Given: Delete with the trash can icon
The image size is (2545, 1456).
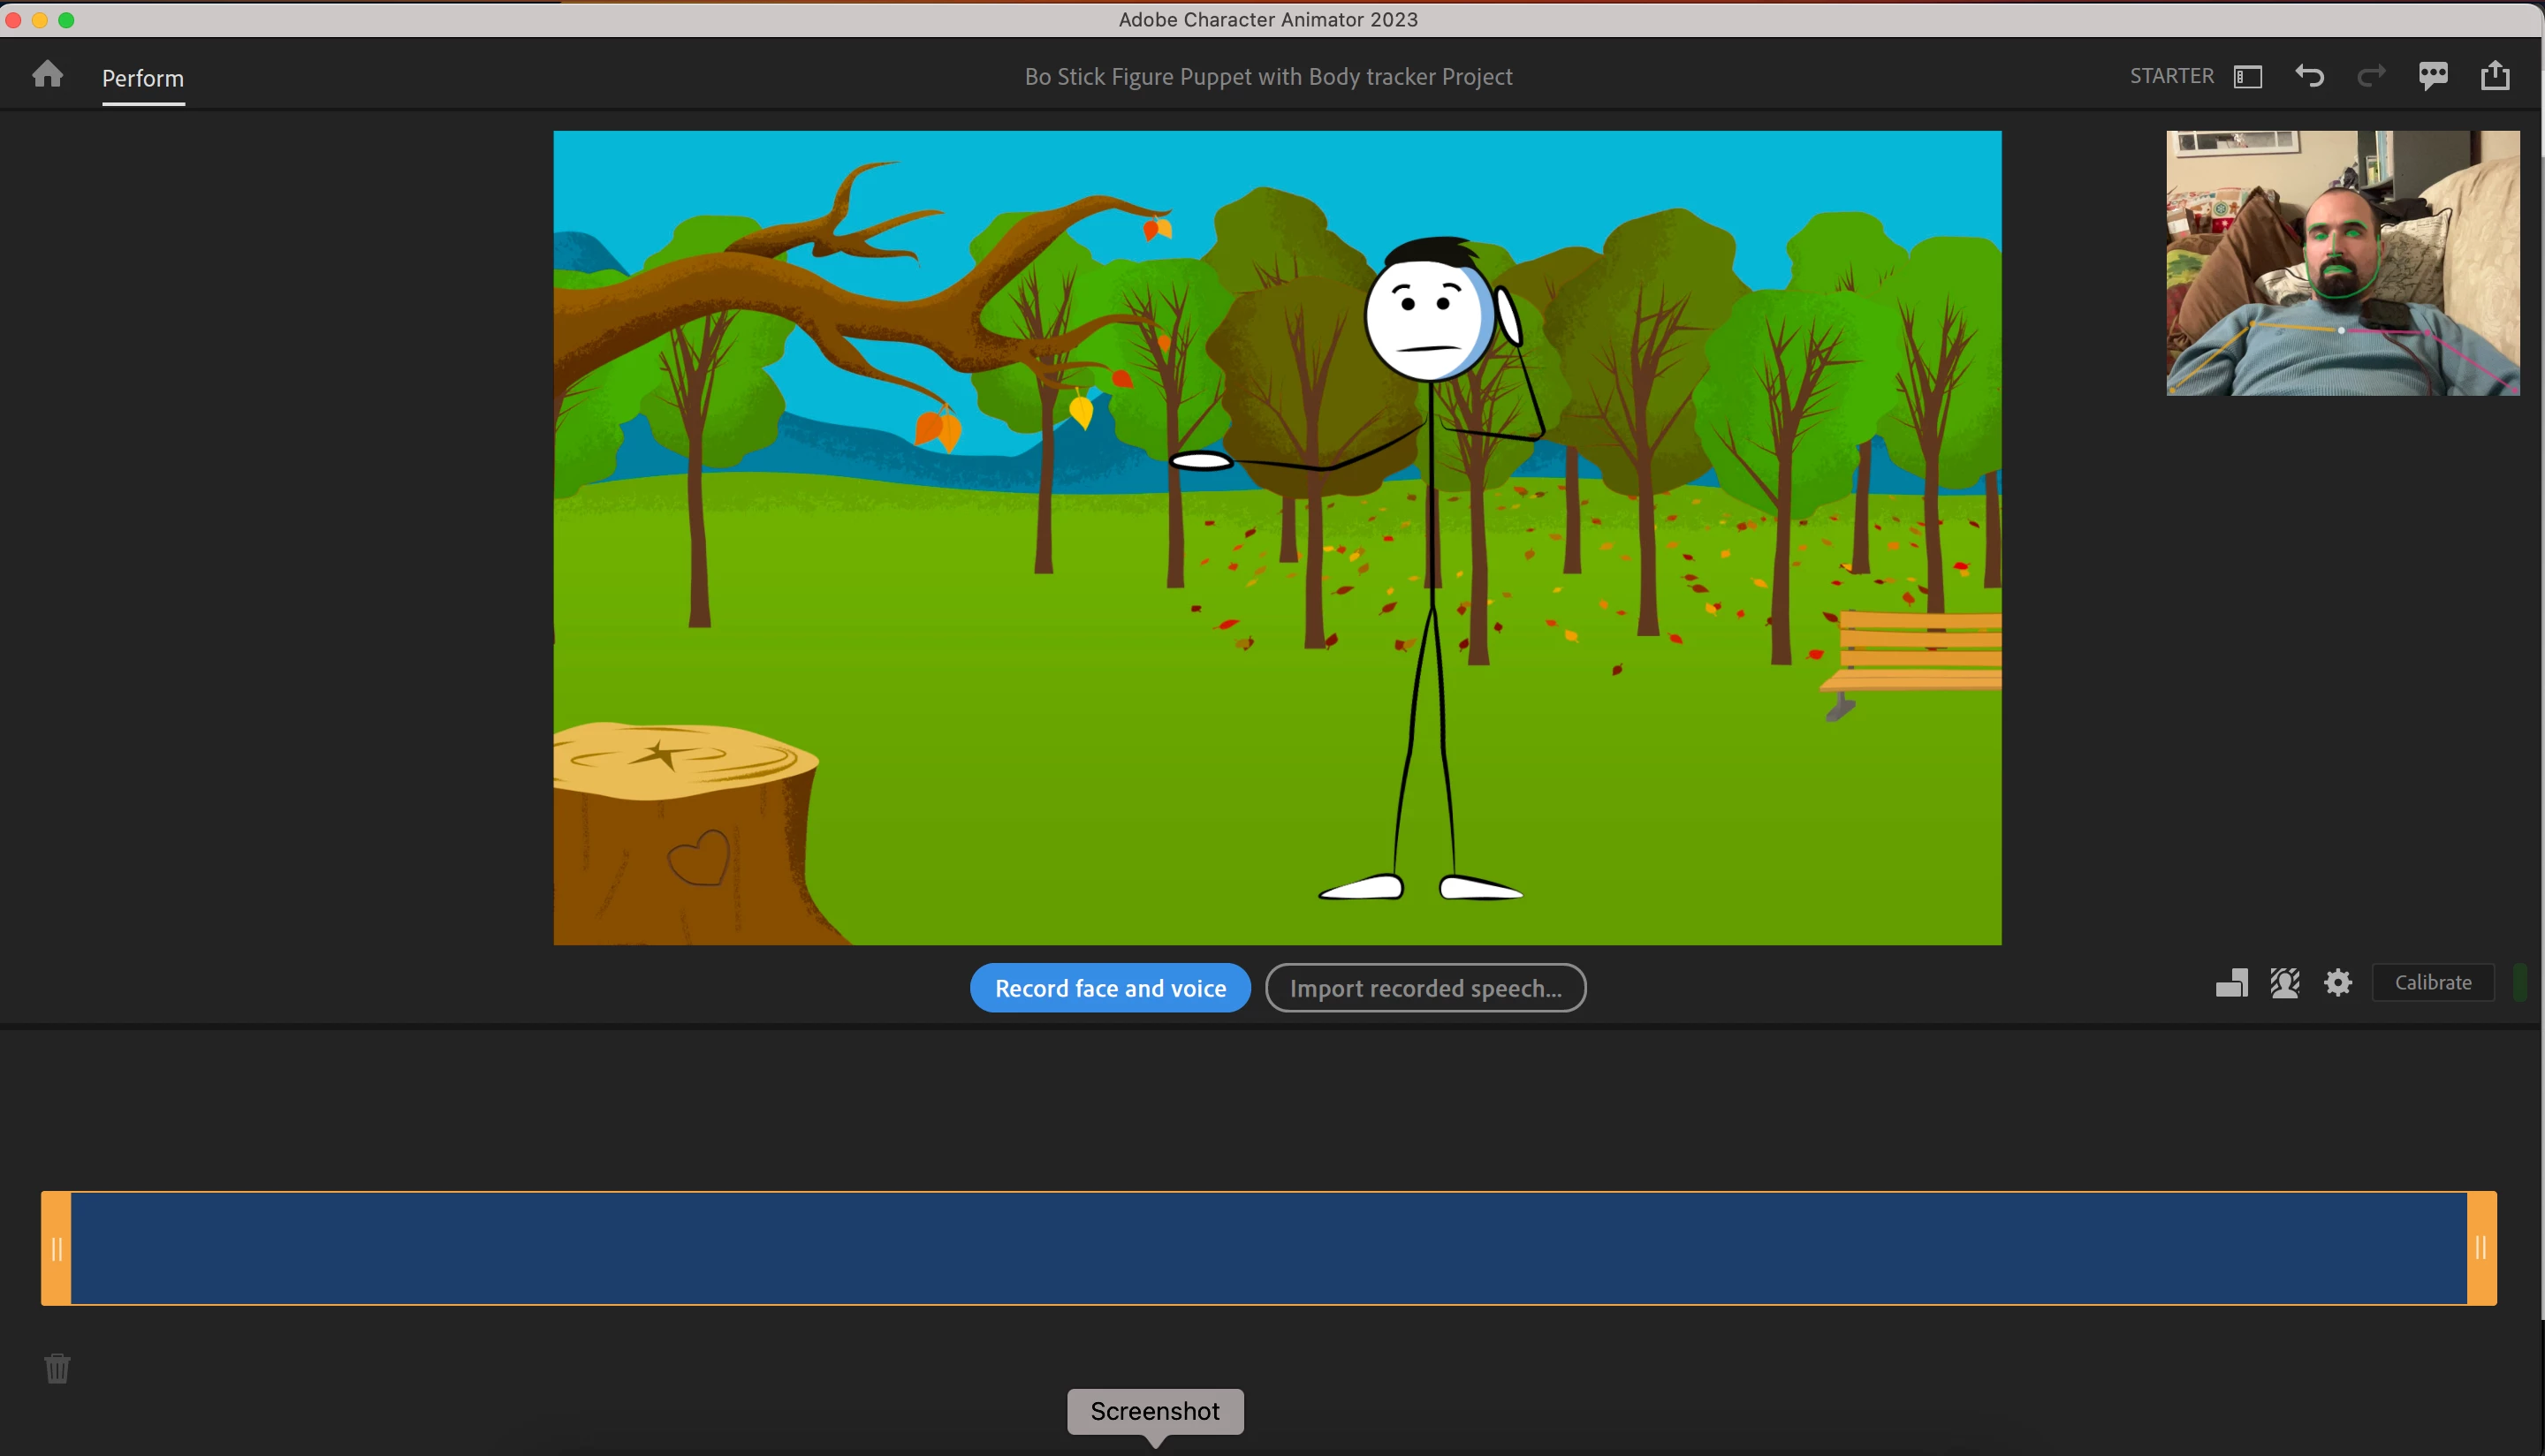Looking at the screenshot, I should 57,1368.
